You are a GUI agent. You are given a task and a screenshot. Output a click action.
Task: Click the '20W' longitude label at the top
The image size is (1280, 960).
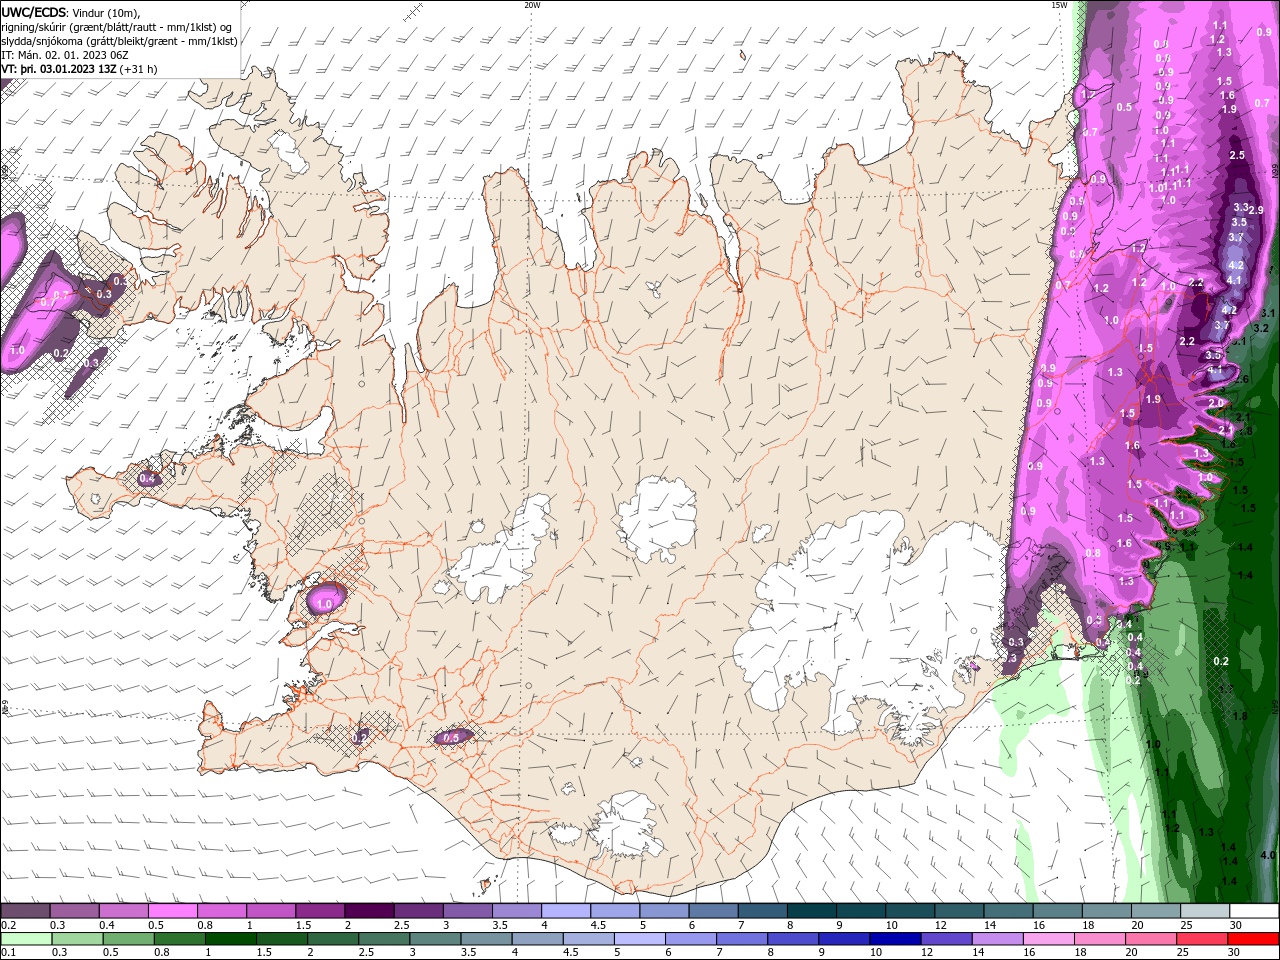(532, 5)
